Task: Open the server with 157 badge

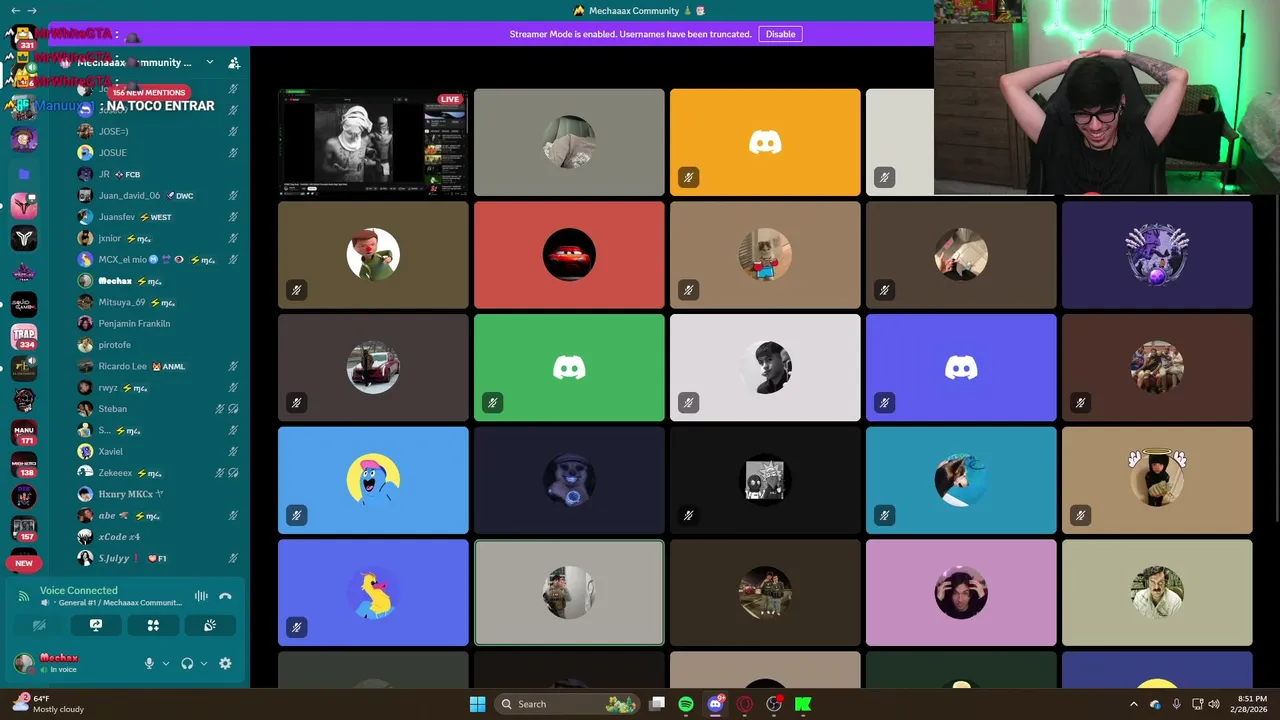Action: click(x=24, y=529)
